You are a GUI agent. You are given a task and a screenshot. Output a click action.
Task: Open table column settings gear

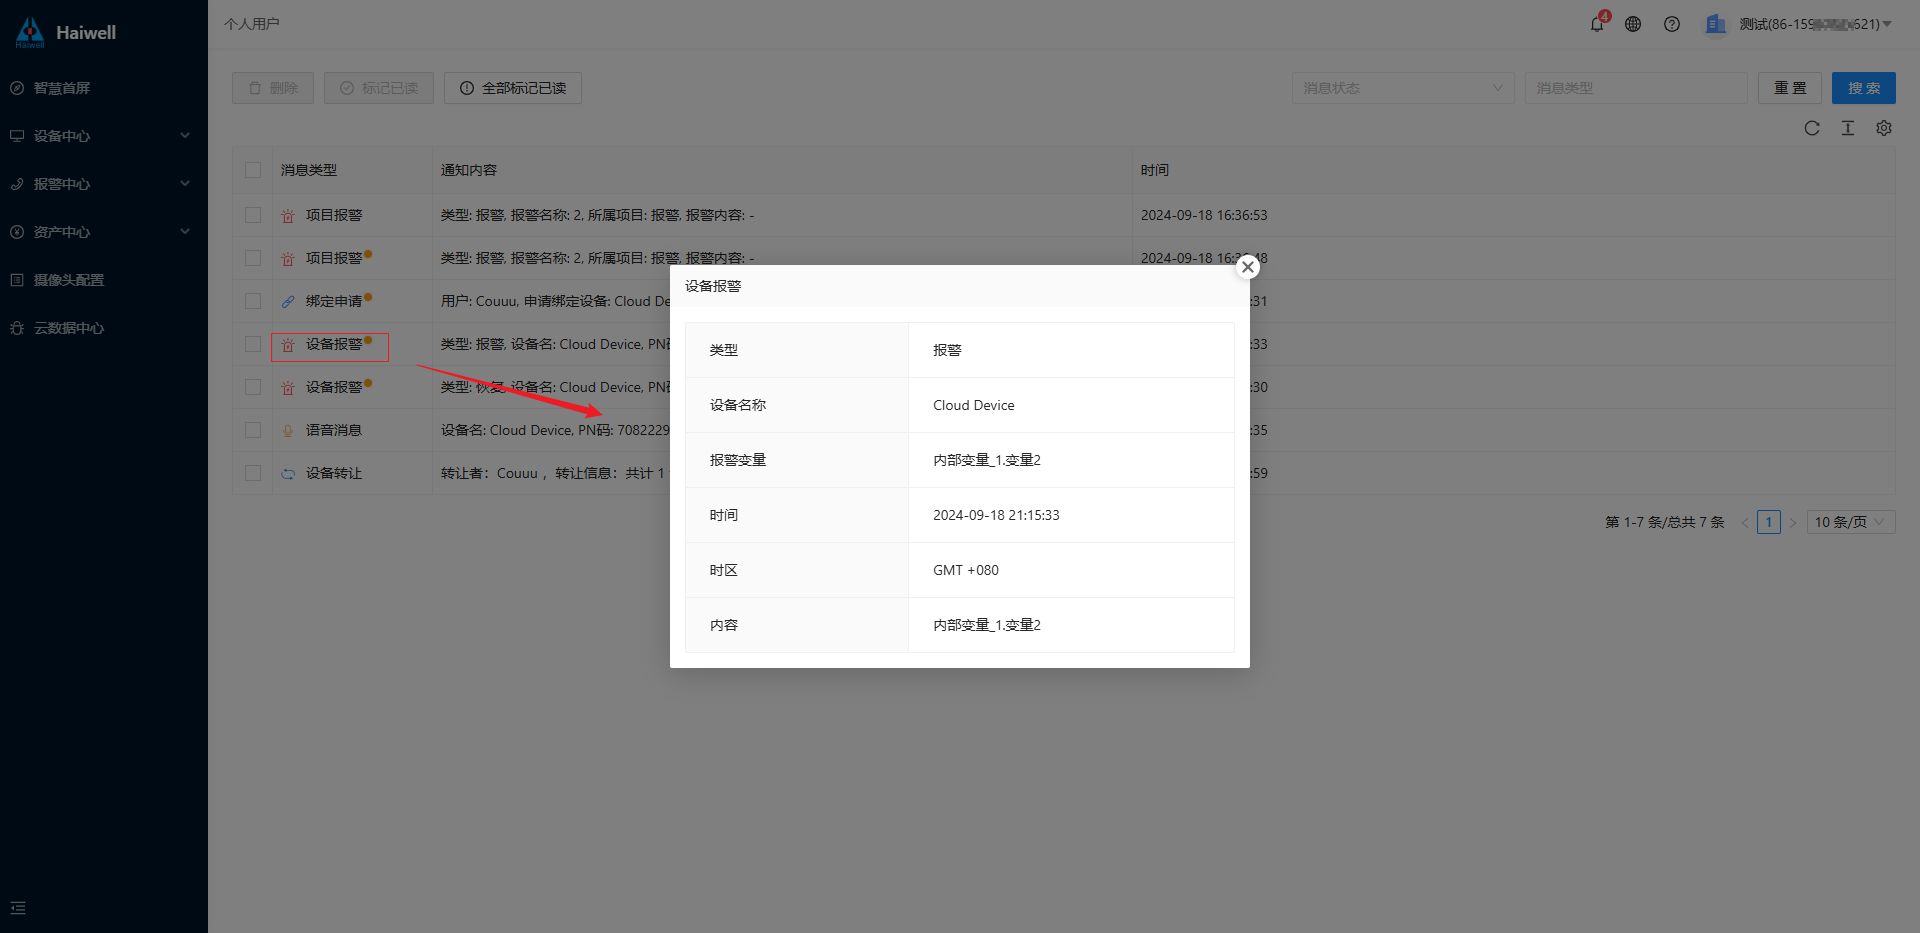coord(1884,128)
